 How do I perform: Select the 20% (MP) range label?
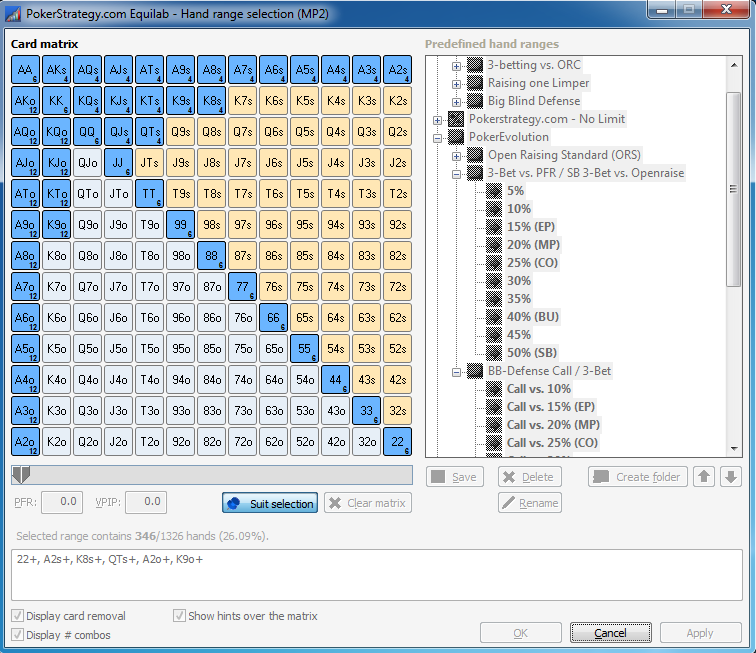[533, 245]
